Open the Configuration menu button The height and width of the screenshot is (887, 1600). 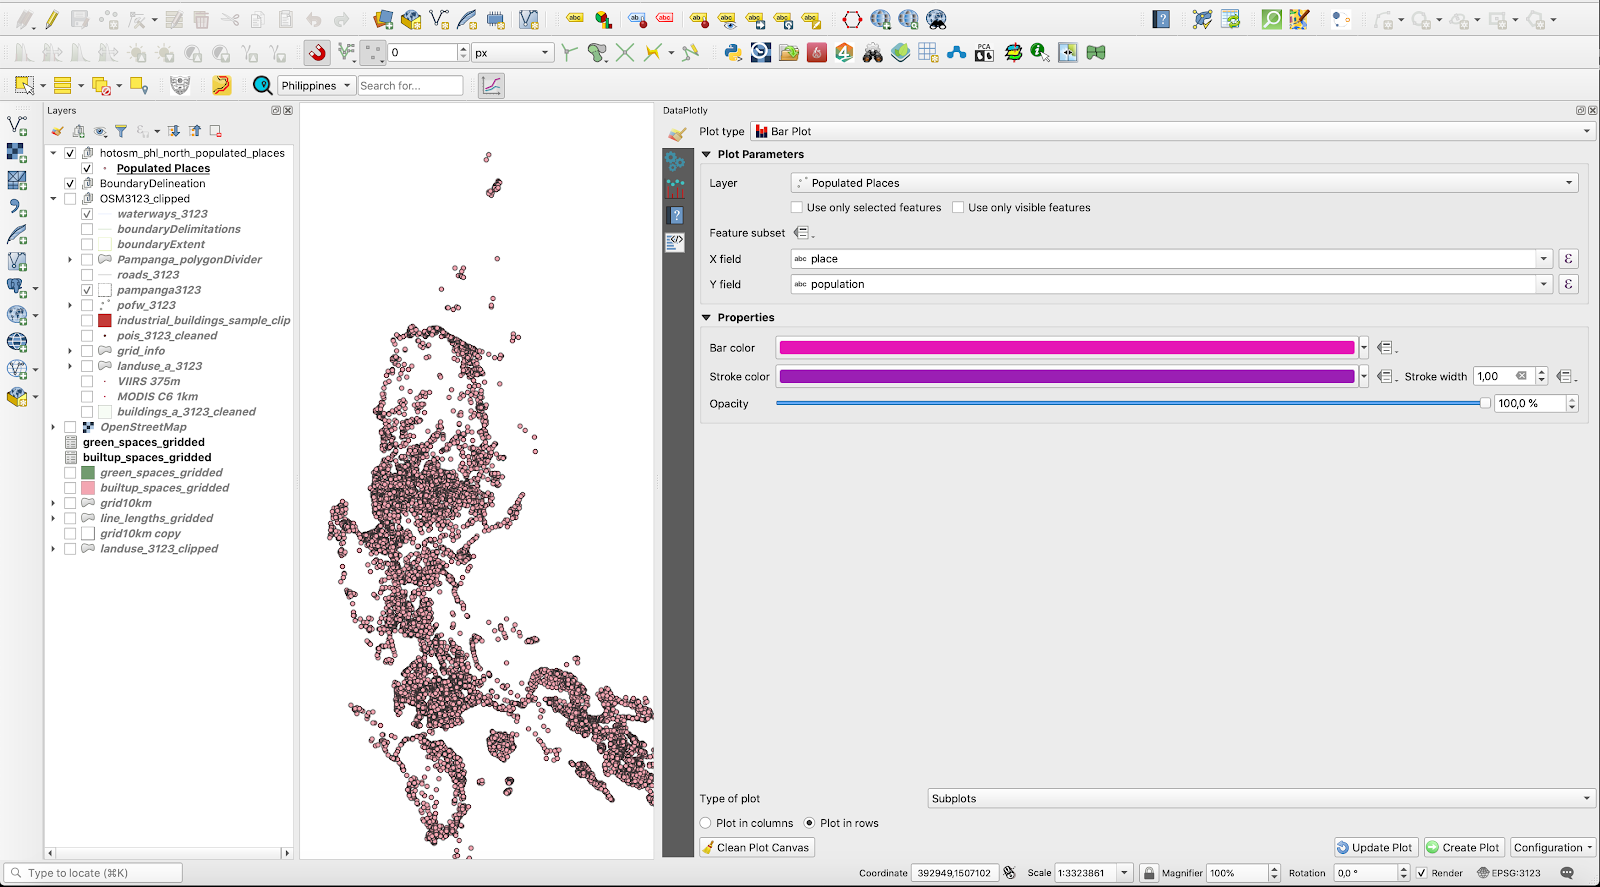click(x=1553, y=847)
